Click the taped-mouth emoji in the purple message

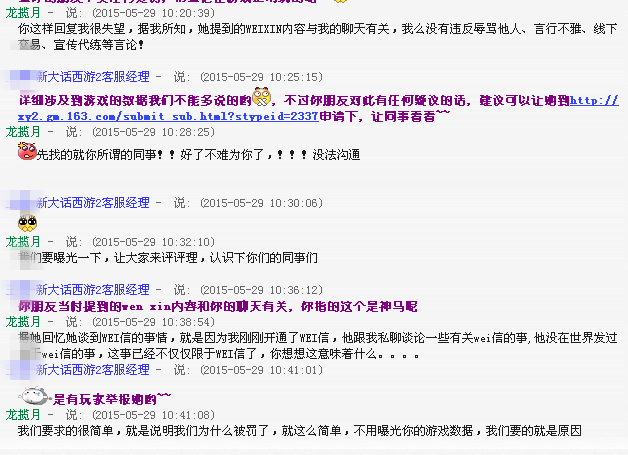[x=262, y=97]
